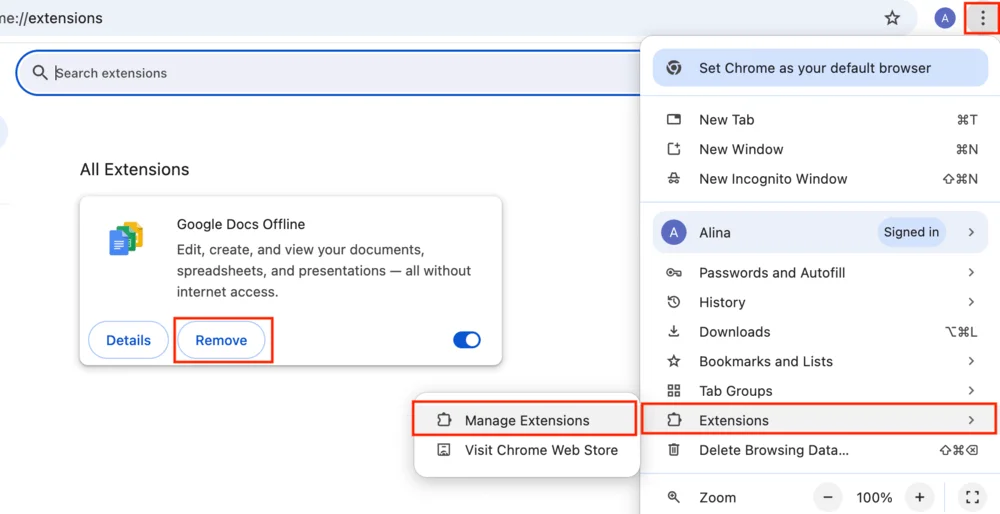
Task: Click the download arrow icon for Downloads
Action: point(674,332)
